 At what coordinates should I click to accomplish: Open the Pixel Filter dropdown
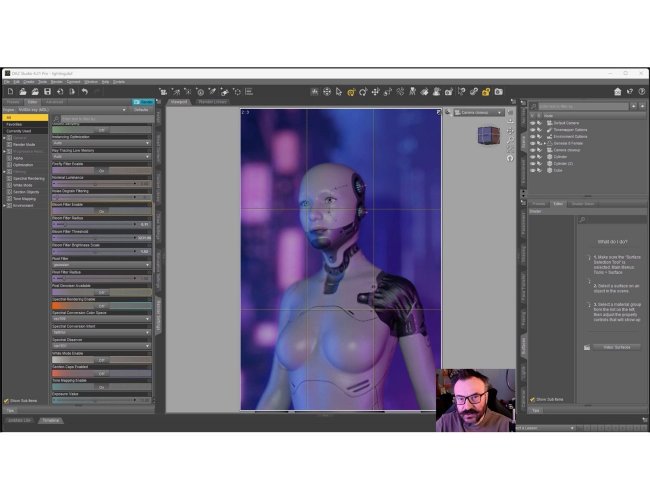coord(102,265)
